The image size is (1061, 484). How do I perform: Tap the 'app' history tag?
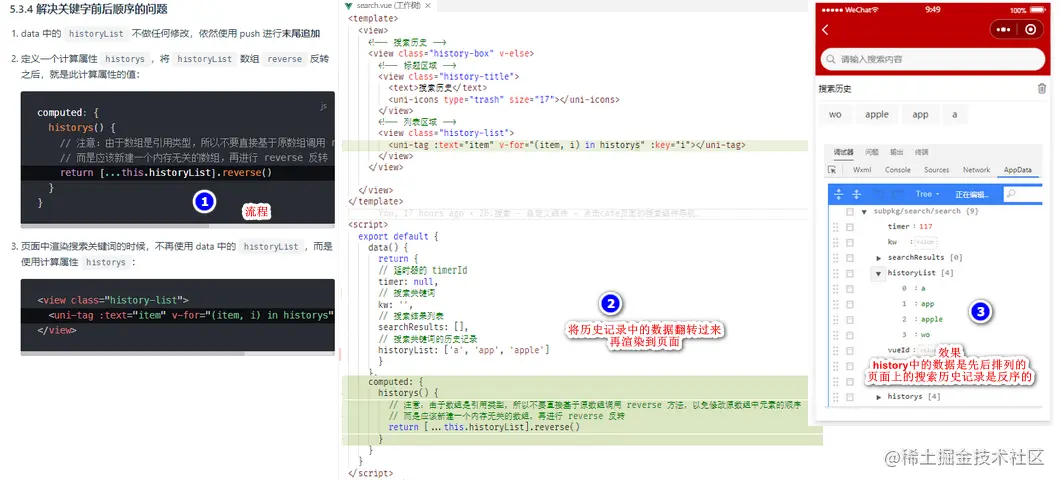click(920, 114)
